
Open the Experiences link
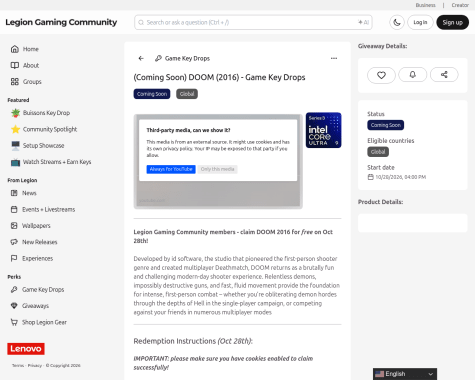(x=37, y=258)
